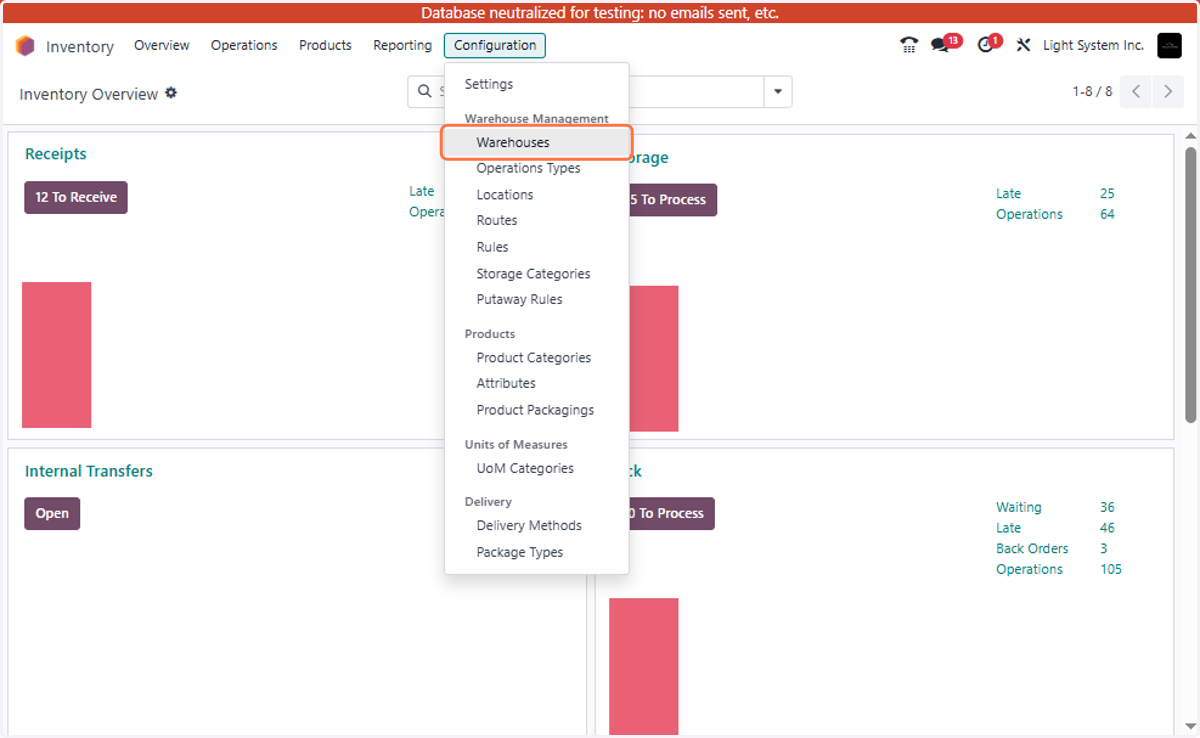Click the 12 To Receive button
1200x738 pixels.
click(76, 197)
